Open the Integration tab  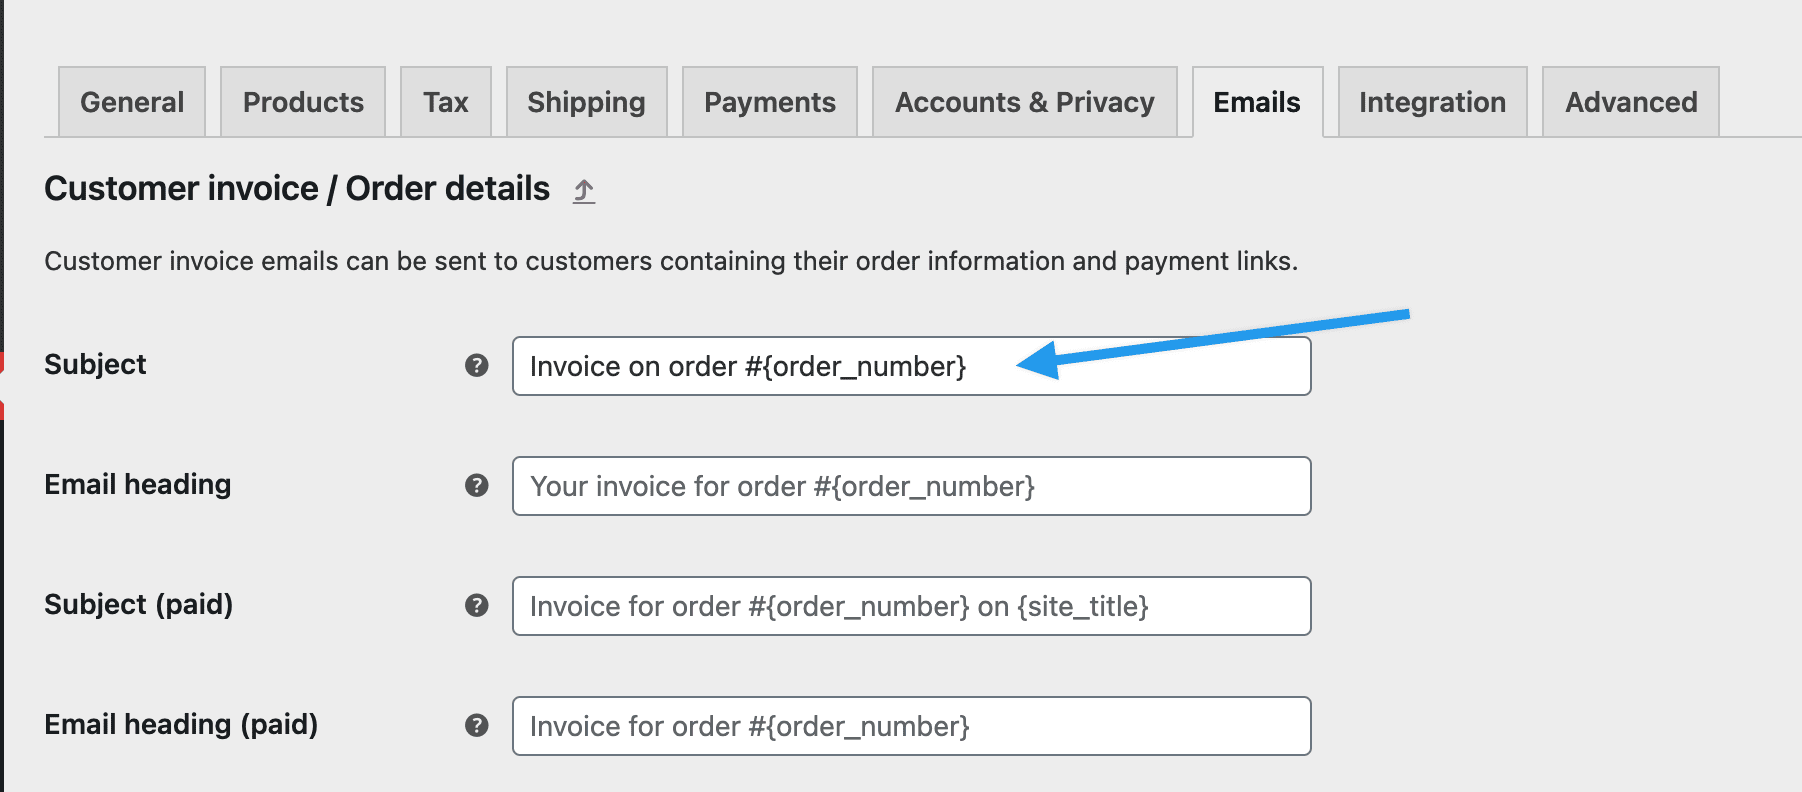(1433, 102)
